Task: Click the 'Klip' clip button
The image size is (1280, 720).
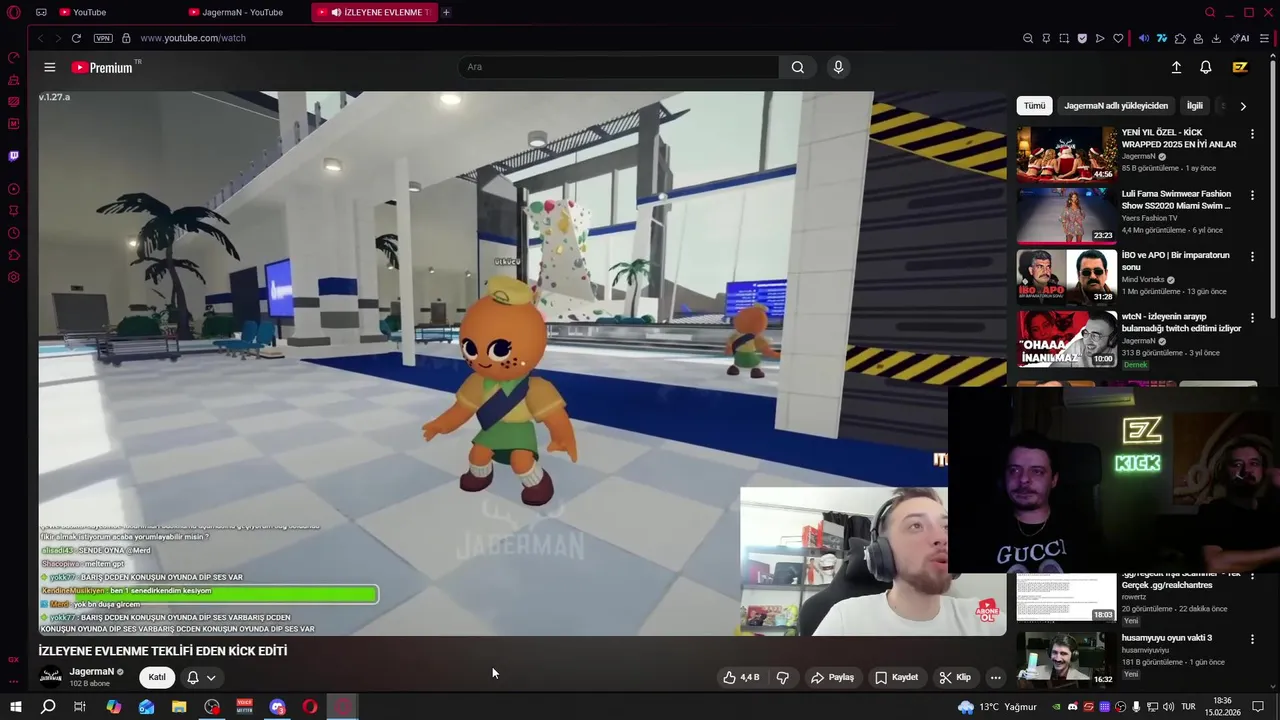Action: (x=955, y=677)
